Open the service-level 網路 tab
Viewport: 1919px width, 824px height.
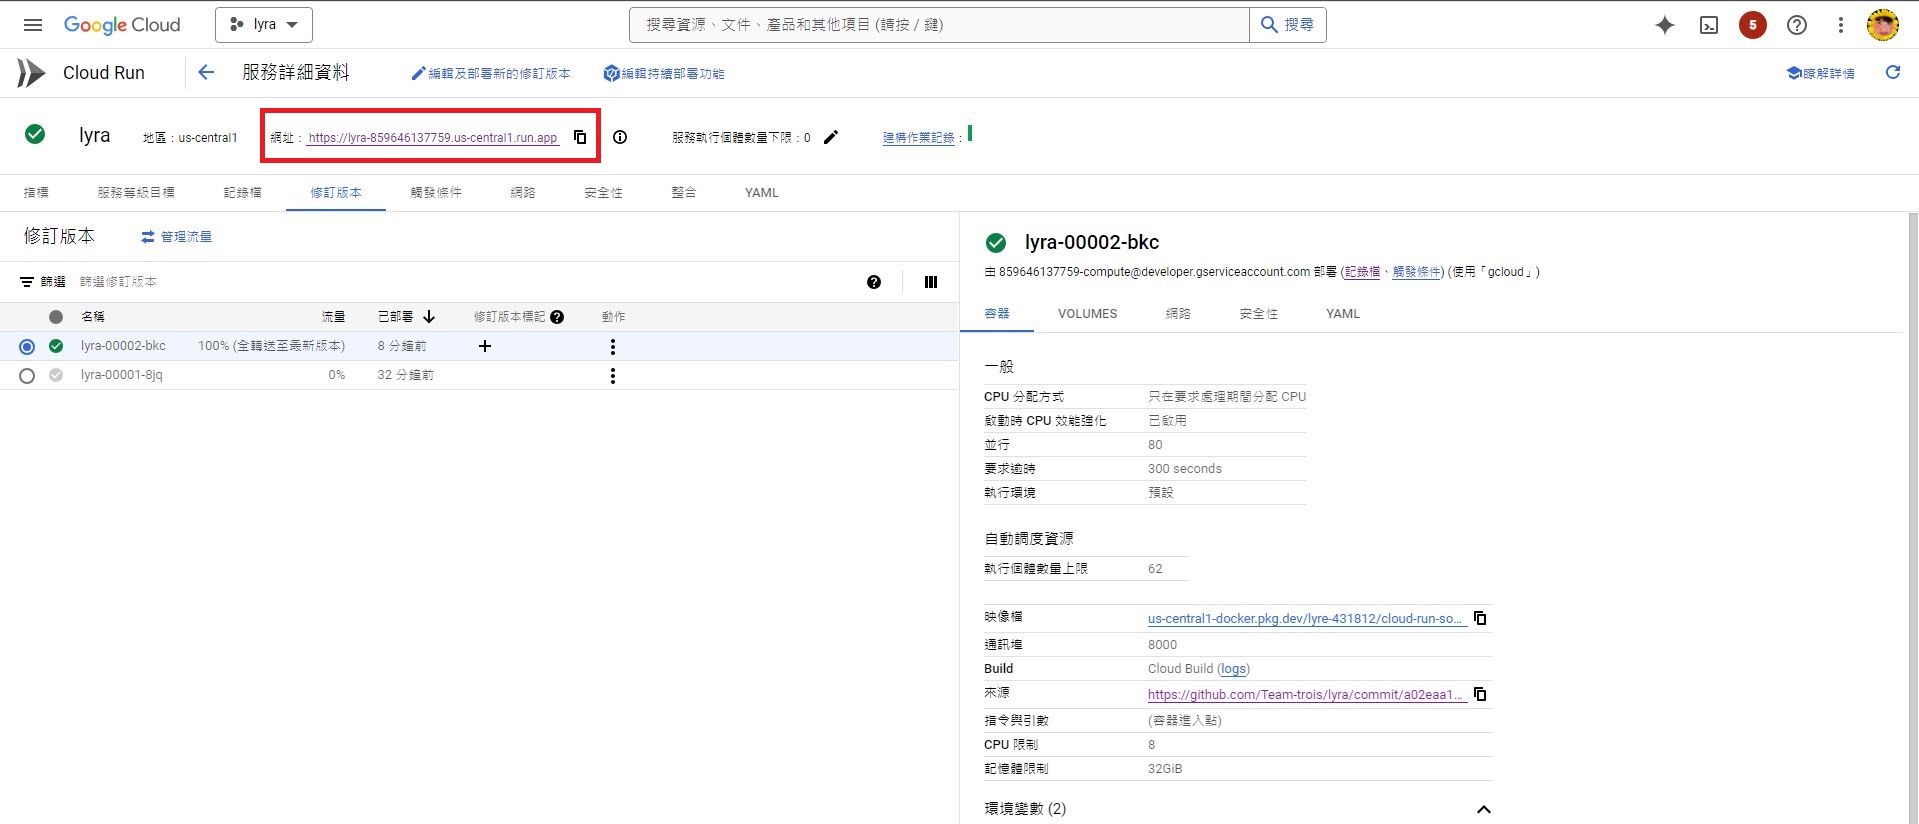tap(523, 193)
